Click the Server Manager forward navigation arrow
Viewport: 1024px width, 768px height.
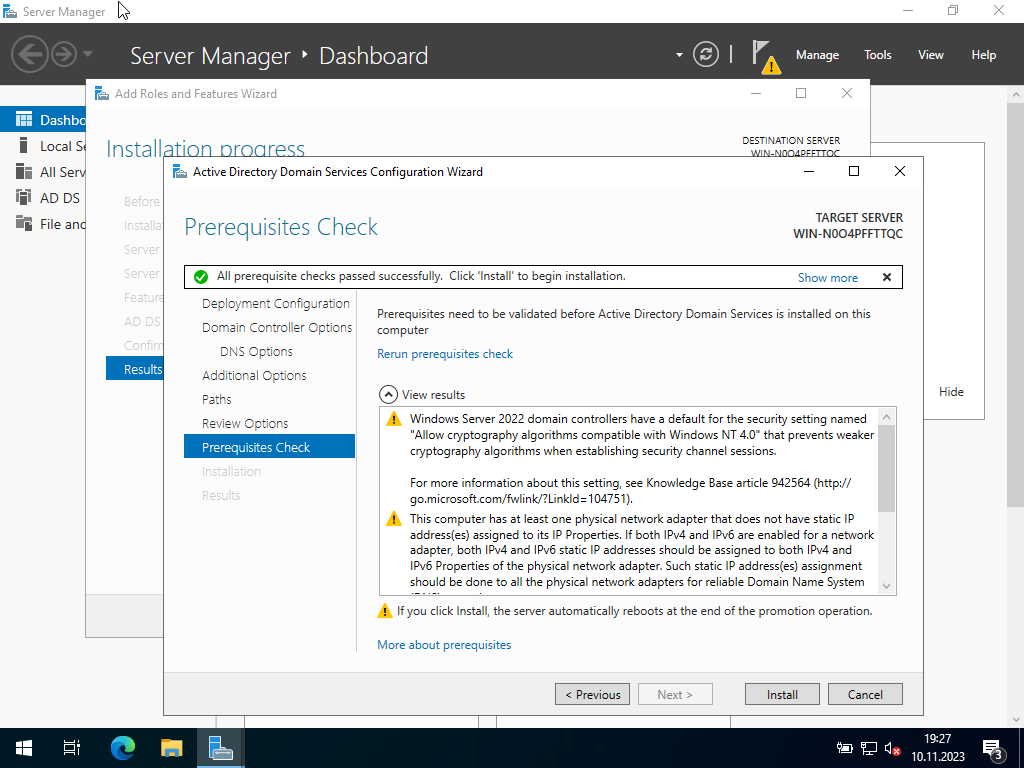tap(64, 54)
